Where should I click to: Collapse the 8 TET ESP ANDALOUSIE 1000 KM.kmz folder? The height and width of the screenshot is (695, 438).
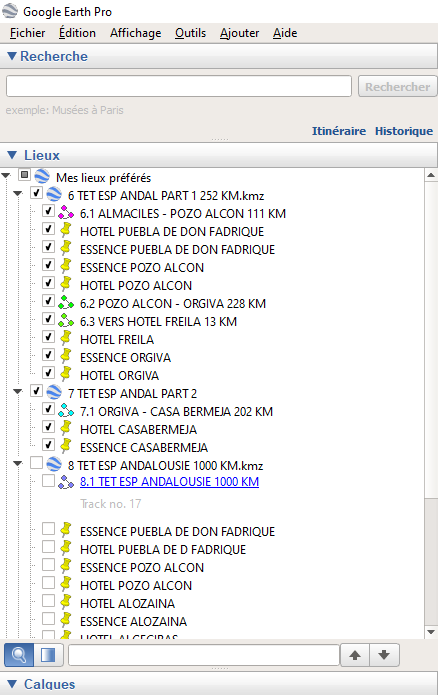18,464
